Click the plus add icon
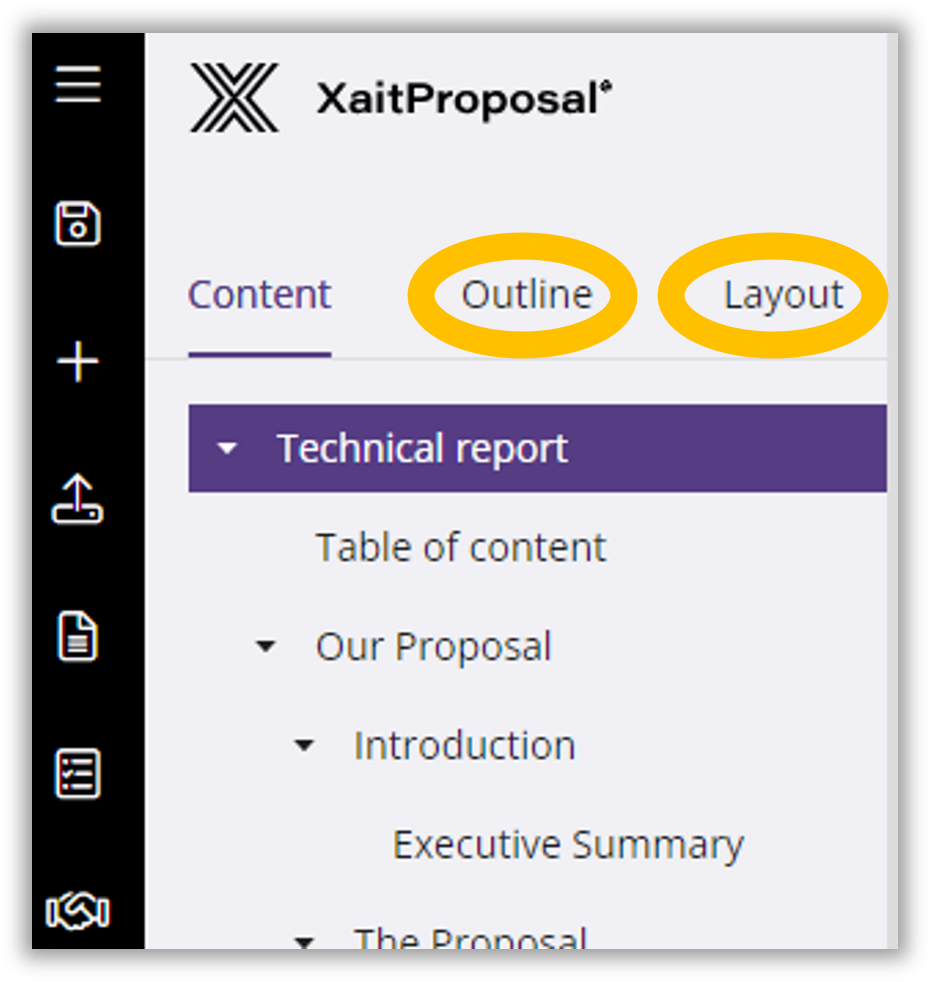Image resolution: width=930 pixels, height=982 pixels. [x=77, y=362]
